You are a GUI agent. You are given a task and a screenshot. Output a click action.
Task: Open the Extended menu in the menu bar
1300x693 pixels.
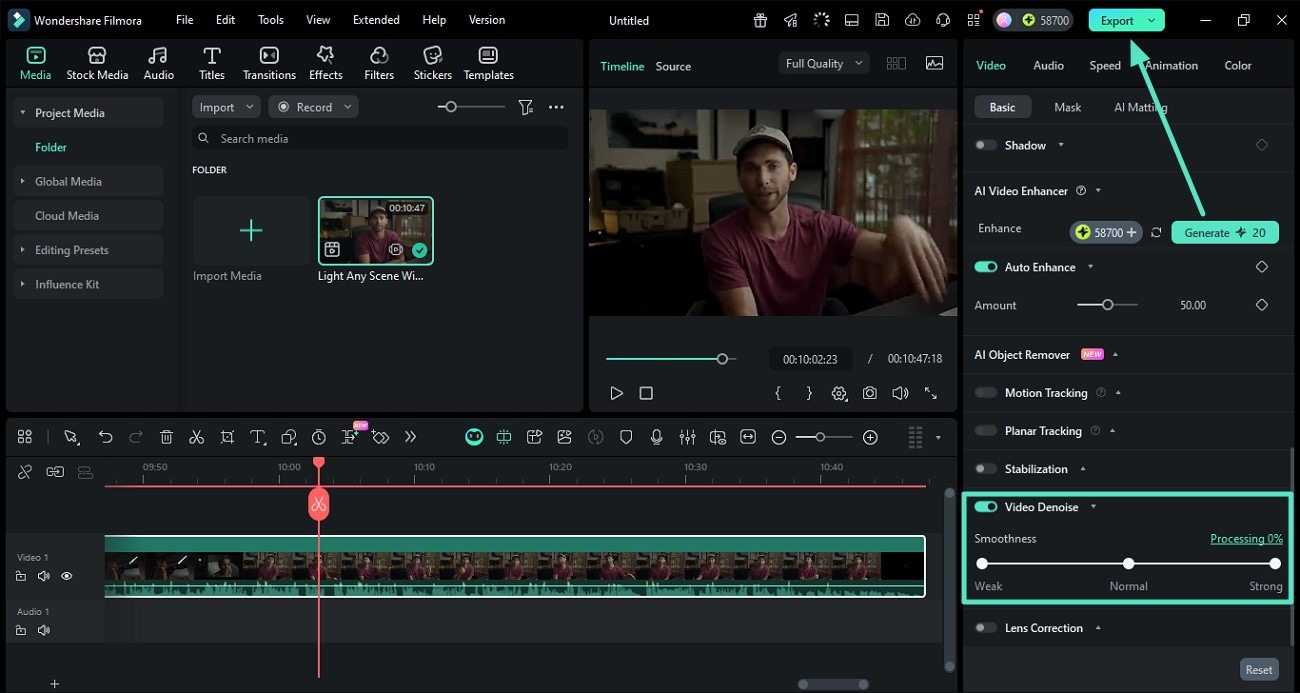376,19
